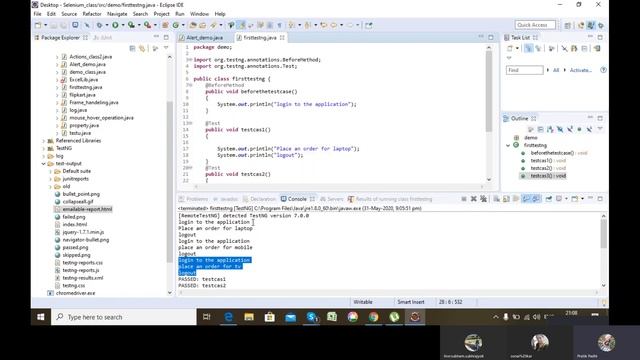
Task: Click the Debug bug icon in the toolbar
Action: coord(99,25)
